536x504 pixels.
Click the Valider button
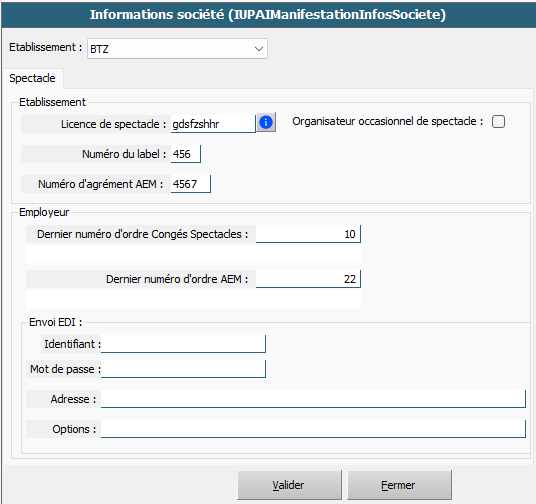pos(289,485)
